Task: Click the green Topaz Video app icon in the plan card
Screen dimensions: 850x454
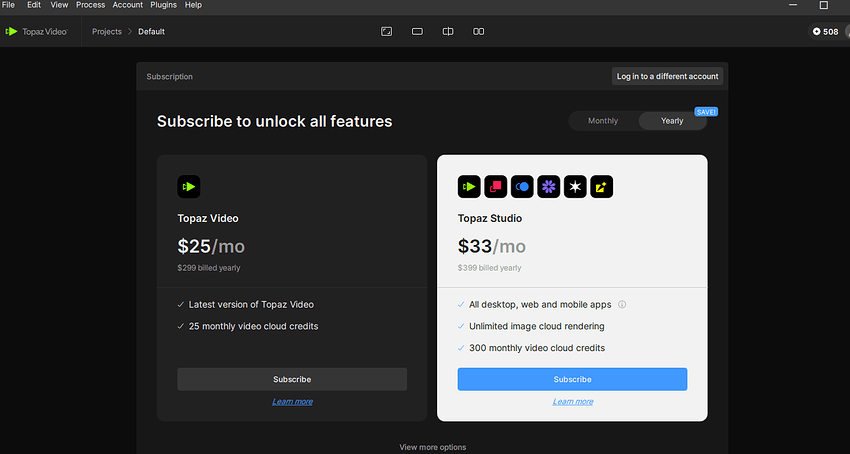Action: pyautogui.click(x=189, y=187)
